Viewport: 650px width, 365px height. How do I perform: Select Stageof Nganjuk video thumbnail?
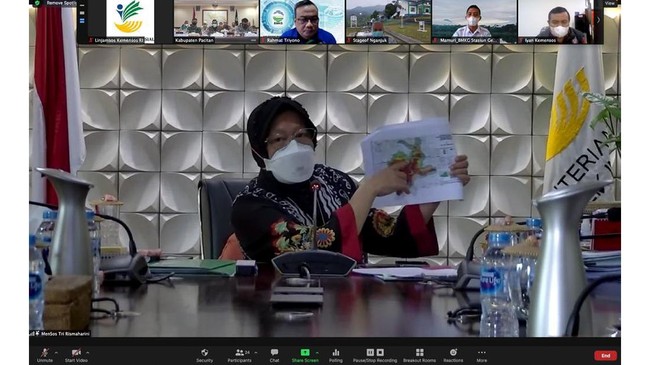click(x=388, y=22)
